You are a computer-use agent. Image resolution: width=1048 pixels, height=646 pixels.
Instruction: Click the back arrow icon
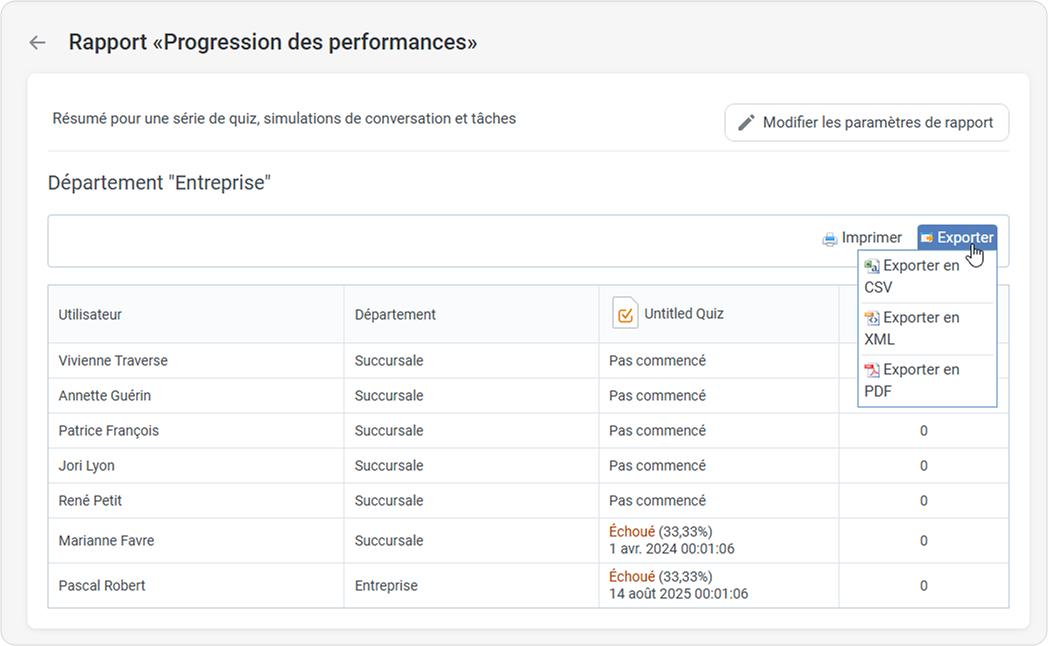click(x=38, y=43)
